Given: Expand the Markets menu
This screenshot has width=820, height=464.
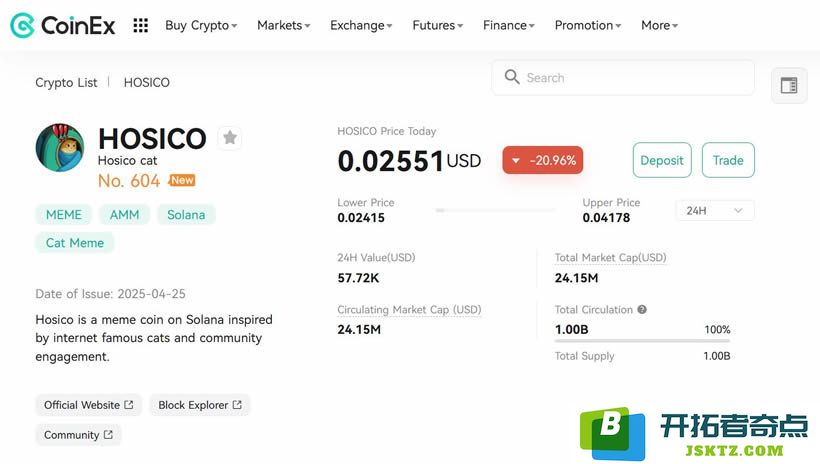Looking at the screenshot, I should tap(283, 25).
